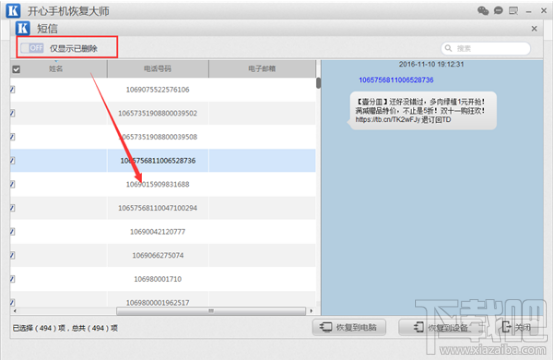
Task: Click the 关闭 close button at bottom
Action: point(516,327)
